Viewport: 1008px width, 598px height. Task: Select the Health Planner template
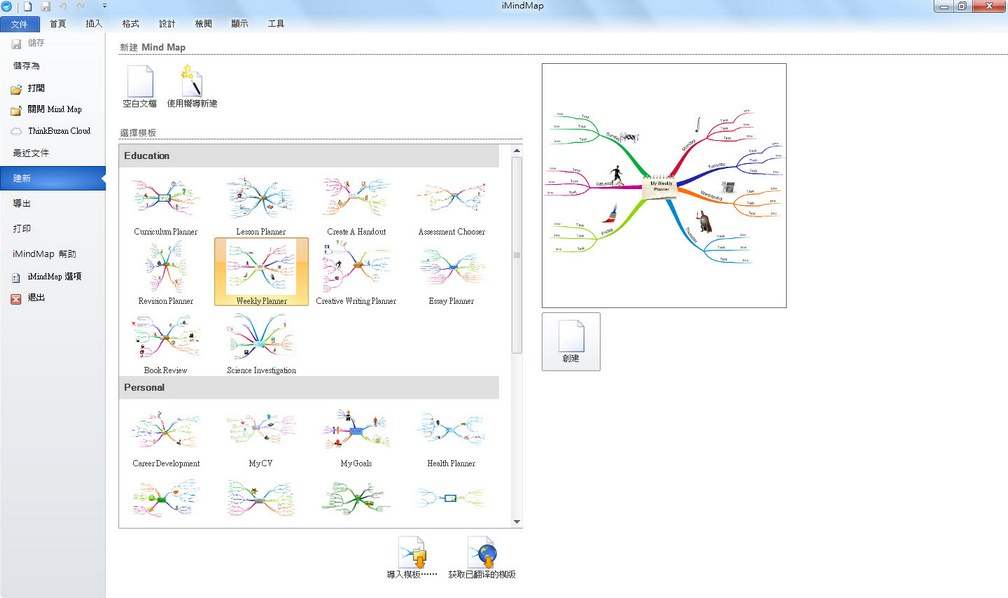click(451, 437)
